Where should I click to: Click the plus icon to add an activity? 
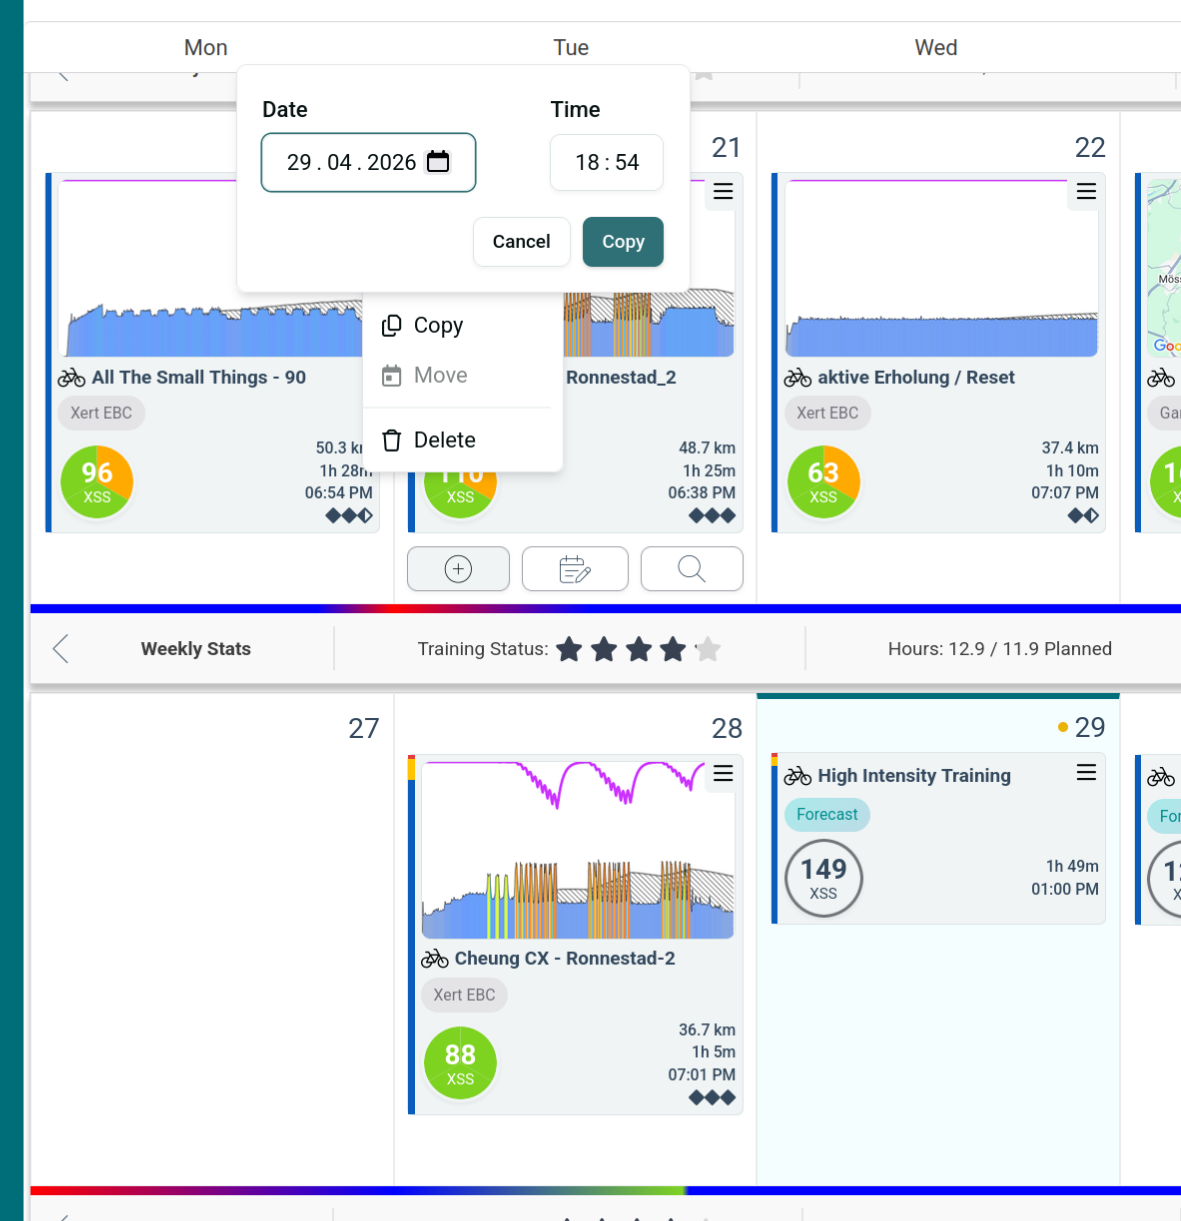[458, 569]
